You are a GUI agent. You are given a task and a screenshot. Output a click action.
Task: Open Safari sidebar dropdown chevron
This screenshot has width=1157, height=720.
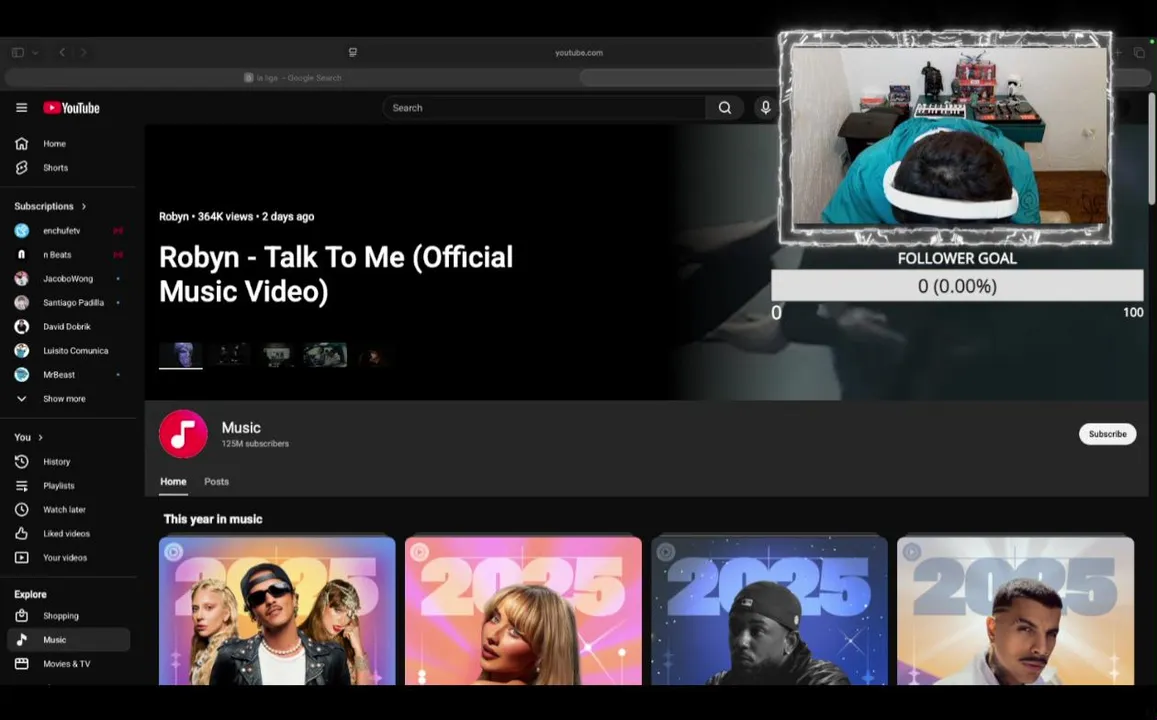(x=35, y=52)
